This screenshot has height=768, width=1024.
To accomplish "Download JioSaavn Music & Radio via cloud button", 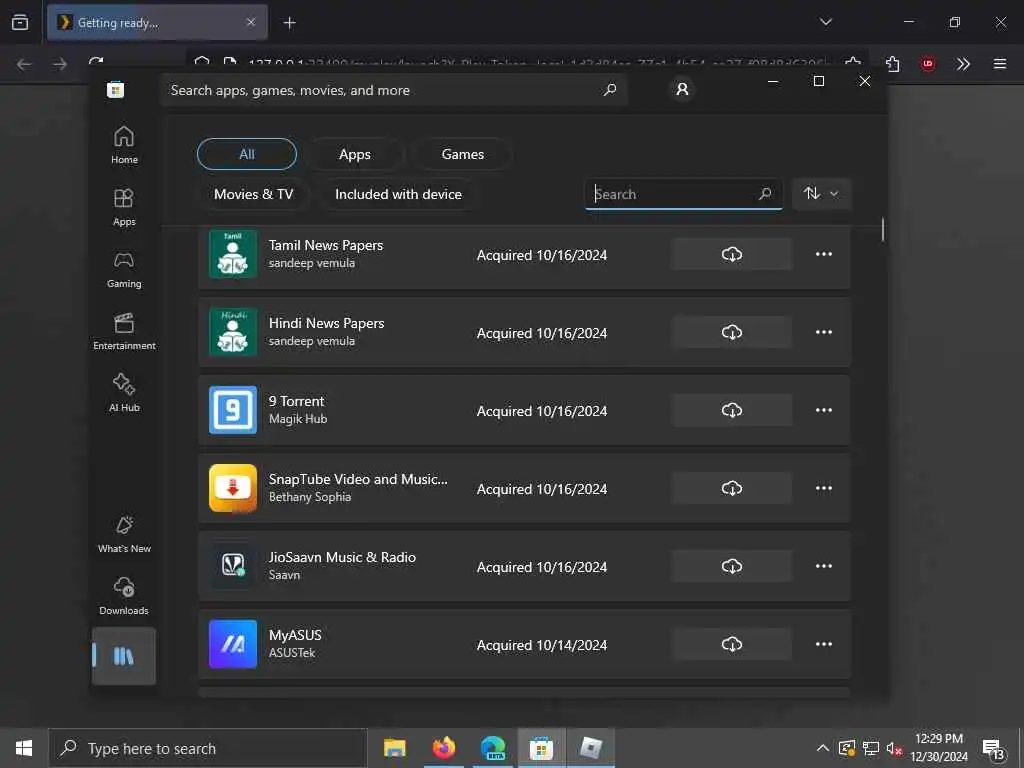I will (731, 566).
